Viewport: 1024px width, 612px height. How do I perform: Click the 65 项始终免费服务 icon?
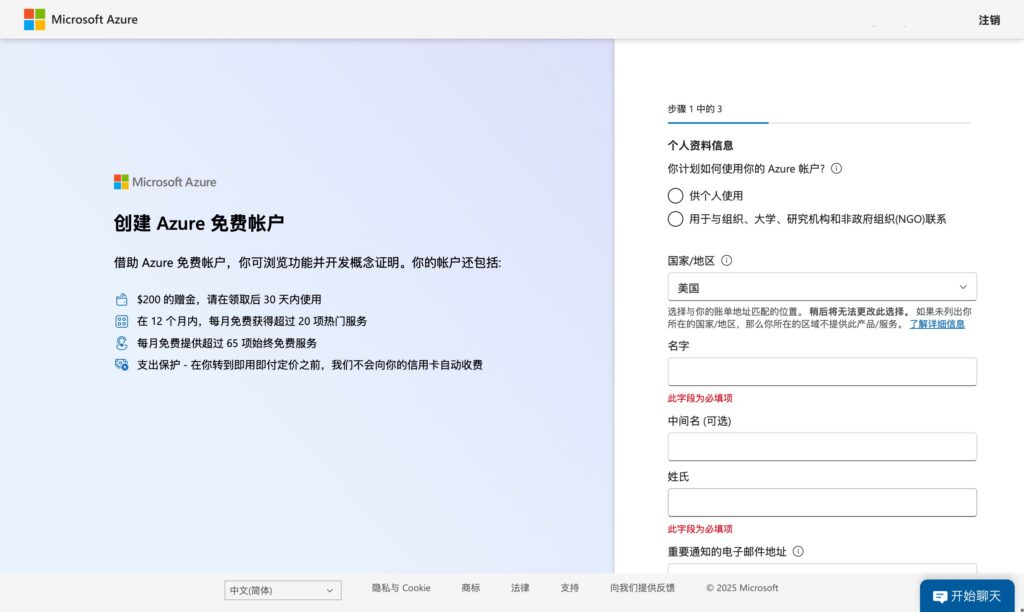pyautogui.click(x=121, y=343)
